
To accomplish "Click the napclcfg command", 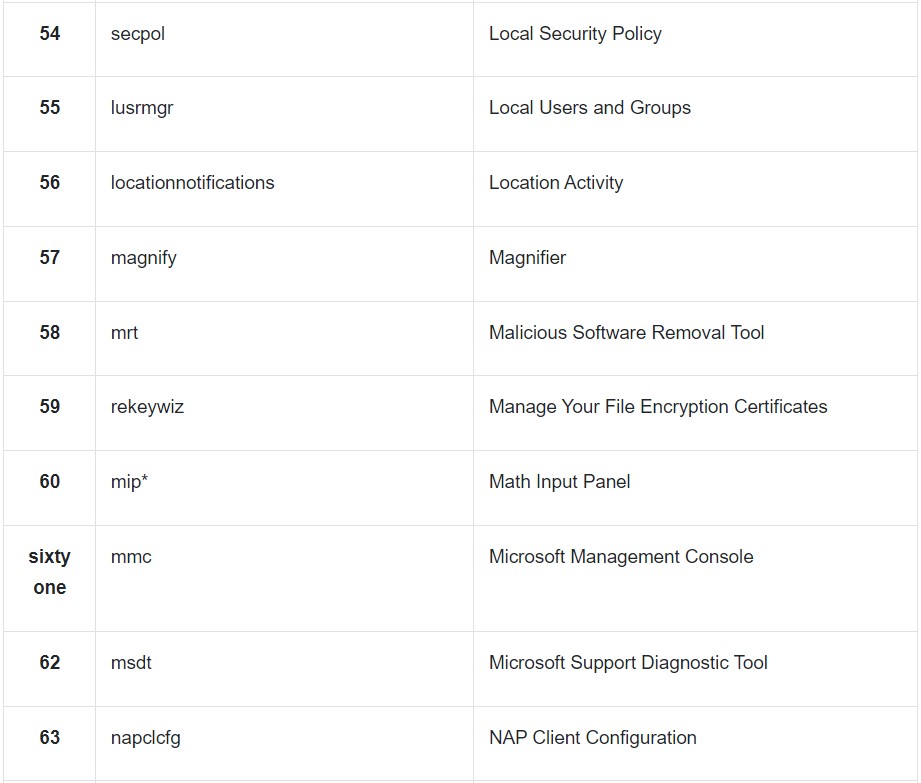I will click(146, 738).
